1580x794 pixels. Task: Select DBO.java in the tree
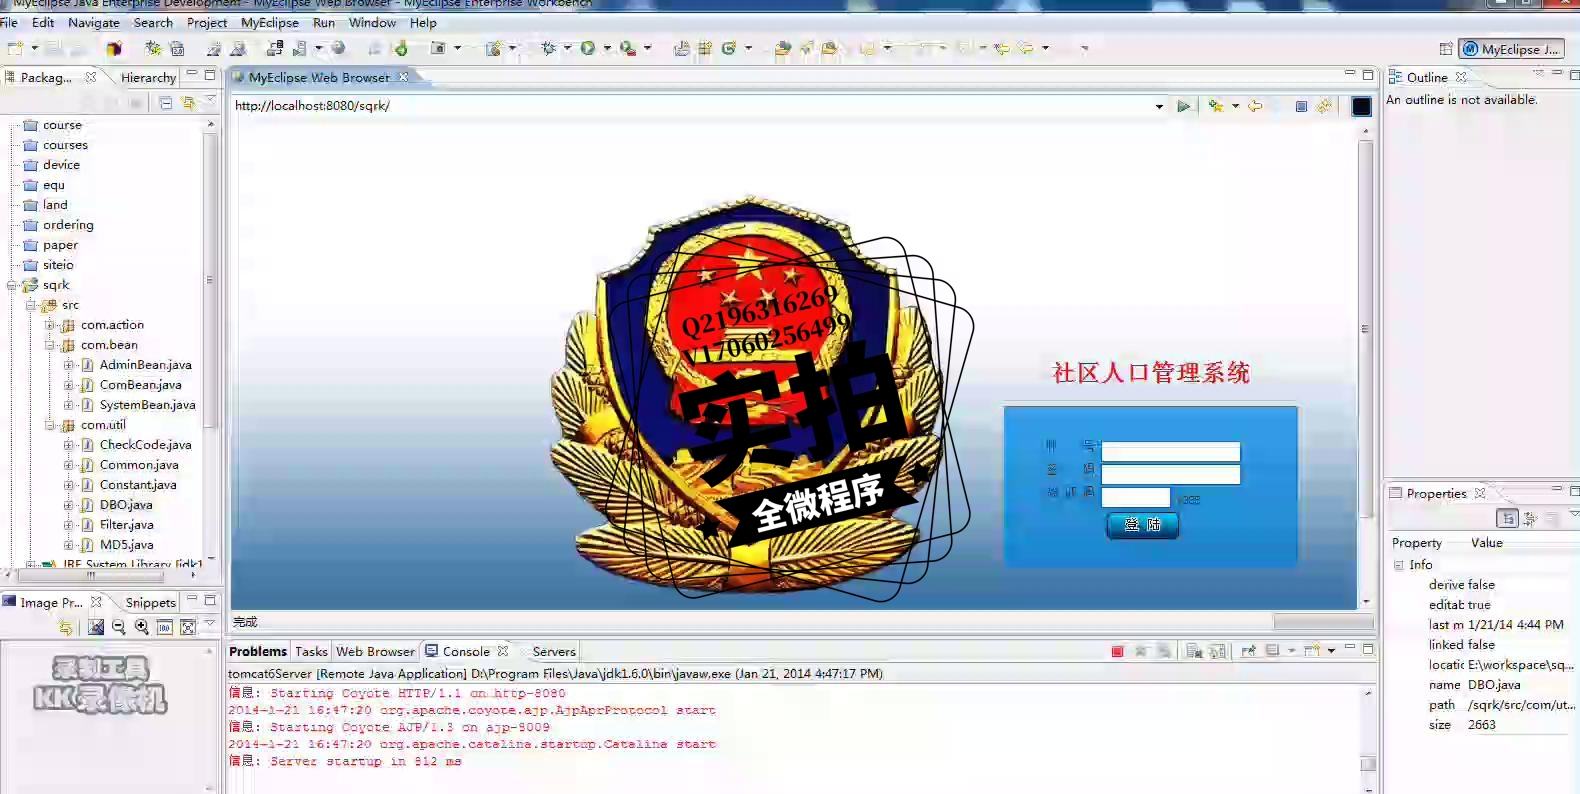pos(126,505)
